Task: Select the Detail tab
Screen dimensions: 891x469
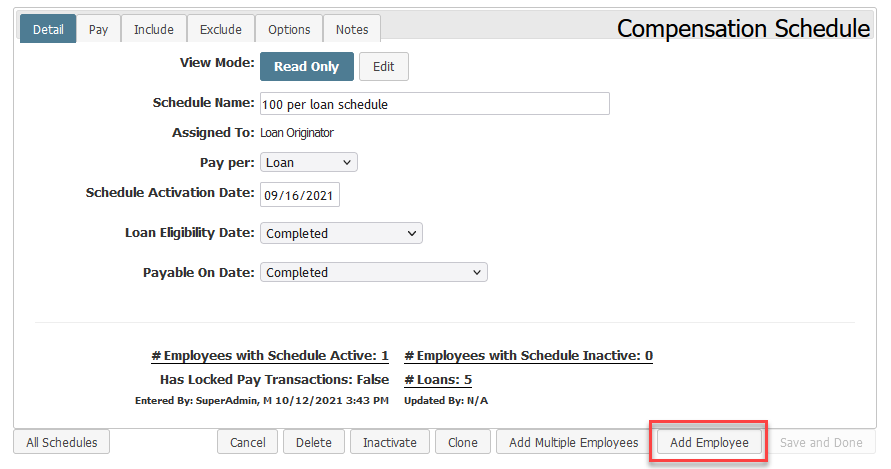Action: [48, 29]
